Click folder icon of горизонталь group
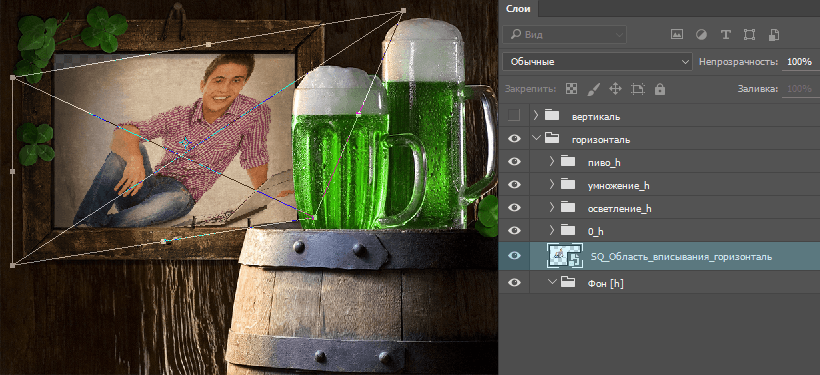This screenshot has width=820, height=375. pyautogui.click(x=552, y=139)
